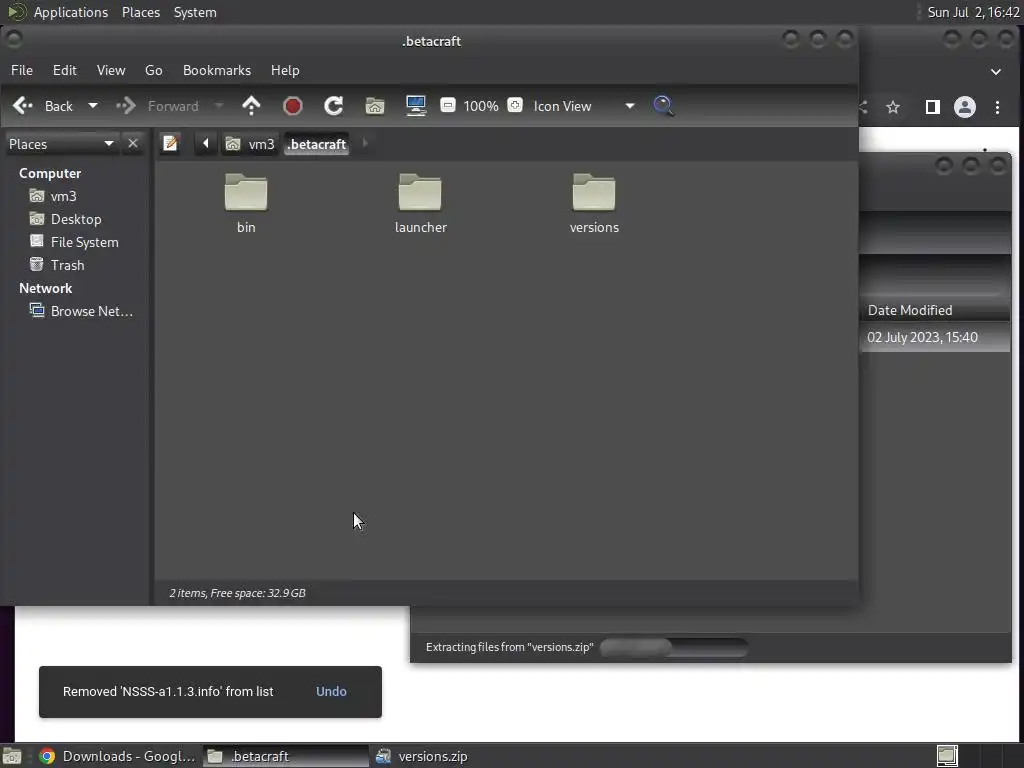Open the Go menu
This screenshot has height=768, width=1024.
tap(153, 71)
